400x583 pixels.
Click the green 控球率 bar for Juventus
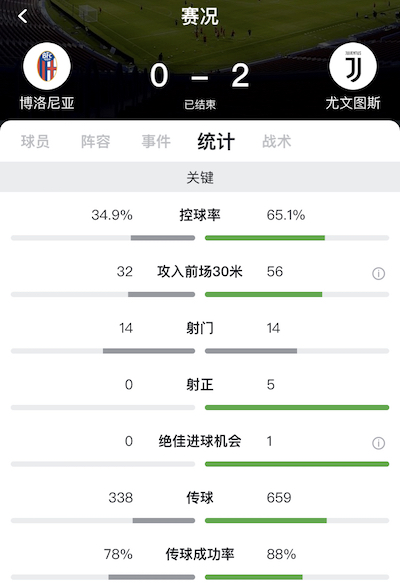[265, 238]
